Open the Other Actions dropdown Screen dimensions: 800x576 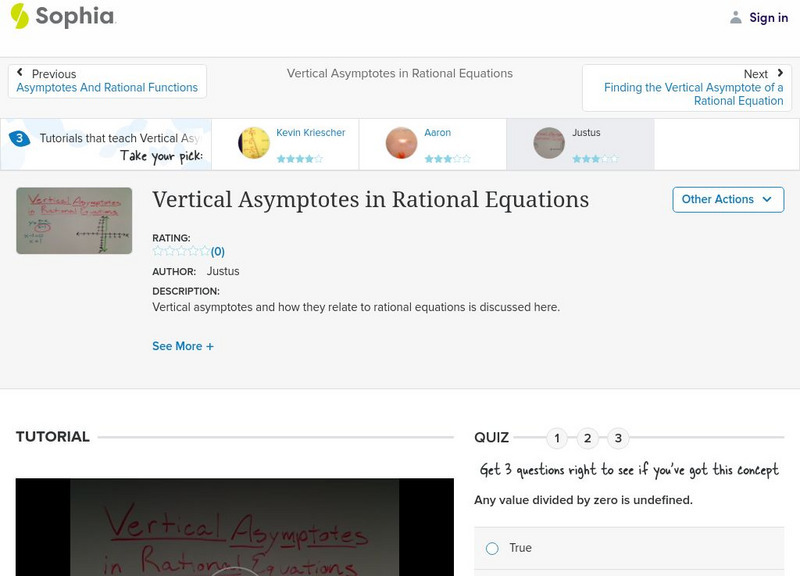pos(727,199)
